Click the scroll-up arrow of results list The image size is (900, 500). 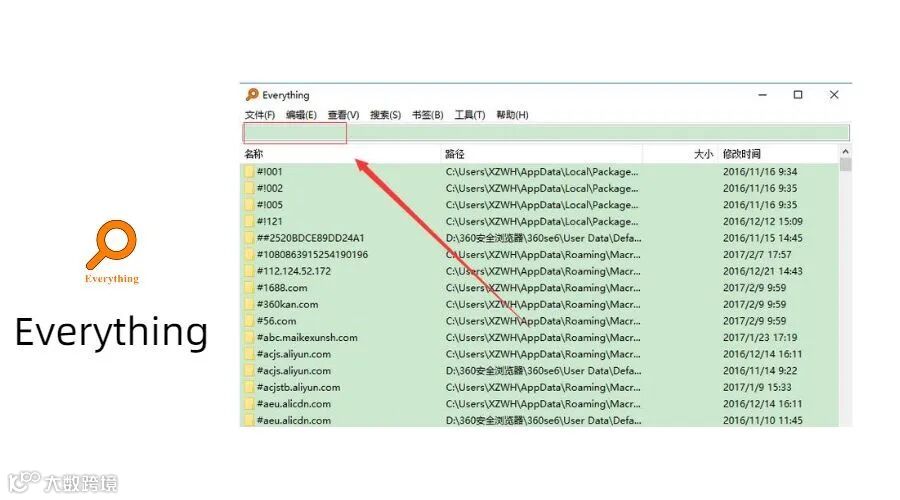click(845, 152)
